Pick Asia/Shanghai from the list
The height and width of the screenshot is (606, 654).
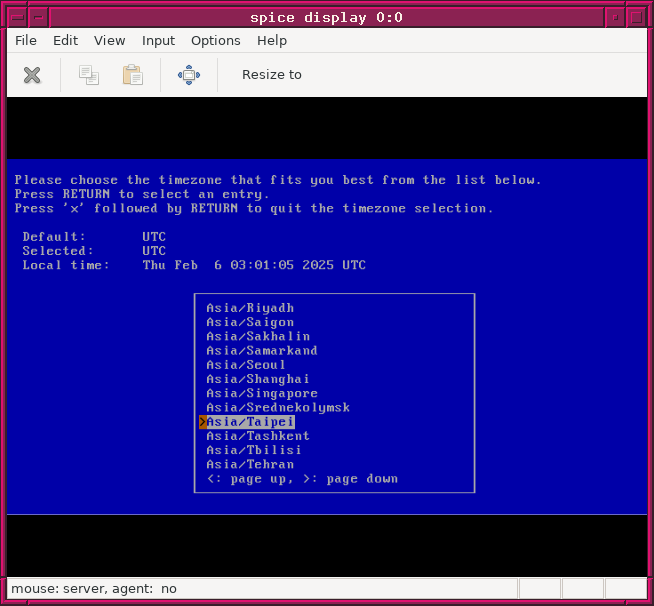[x=258, y=379]
